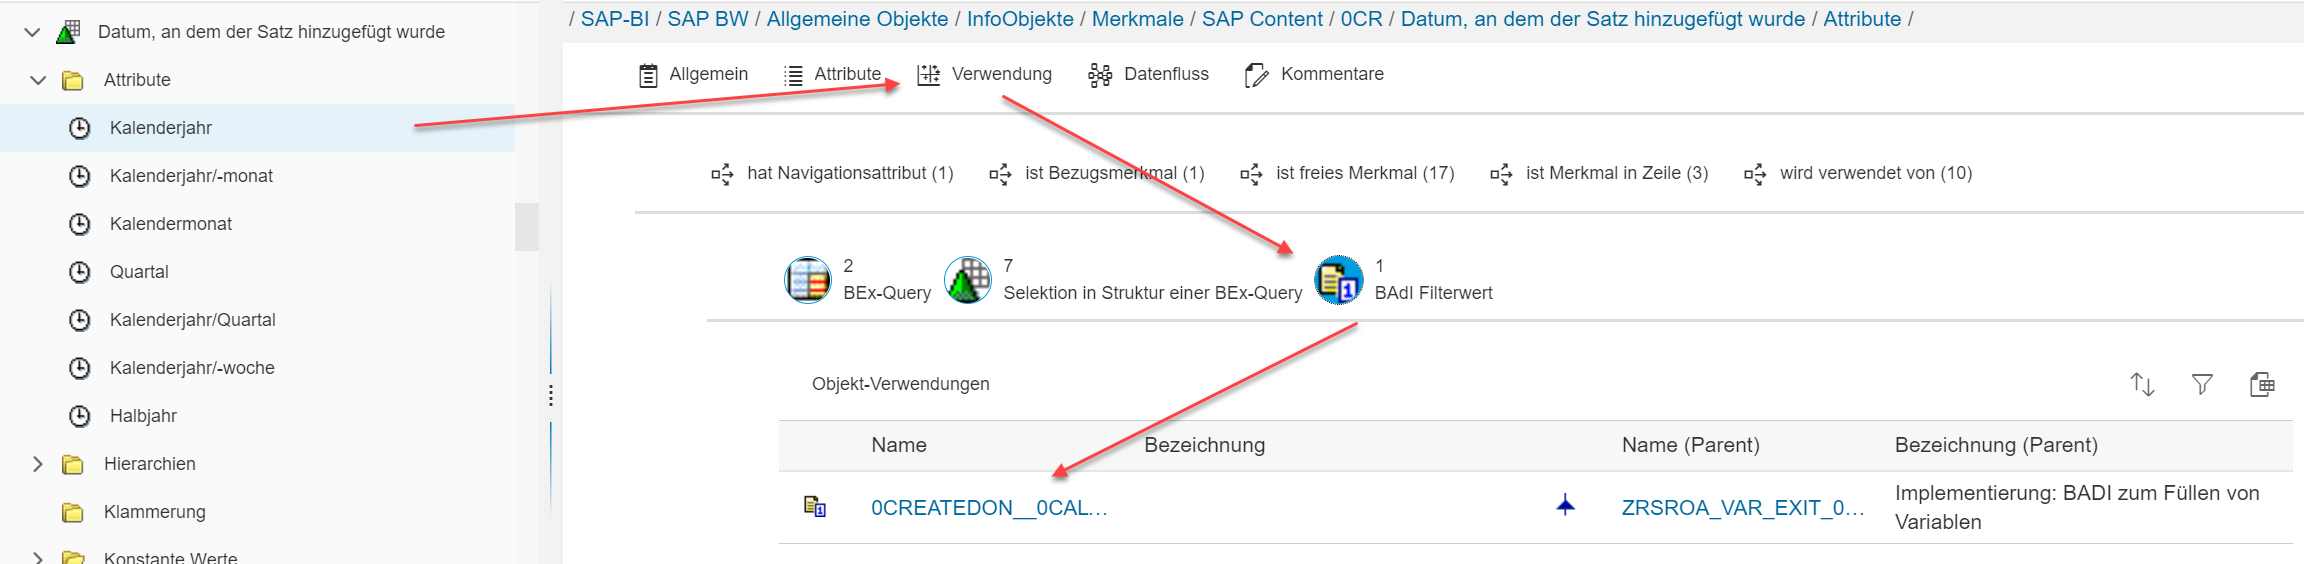This screenshot has width=2304, height=564.
Task: Open the Datenfluss tab
Action: pyautogui.click(x=1149, y=74)
